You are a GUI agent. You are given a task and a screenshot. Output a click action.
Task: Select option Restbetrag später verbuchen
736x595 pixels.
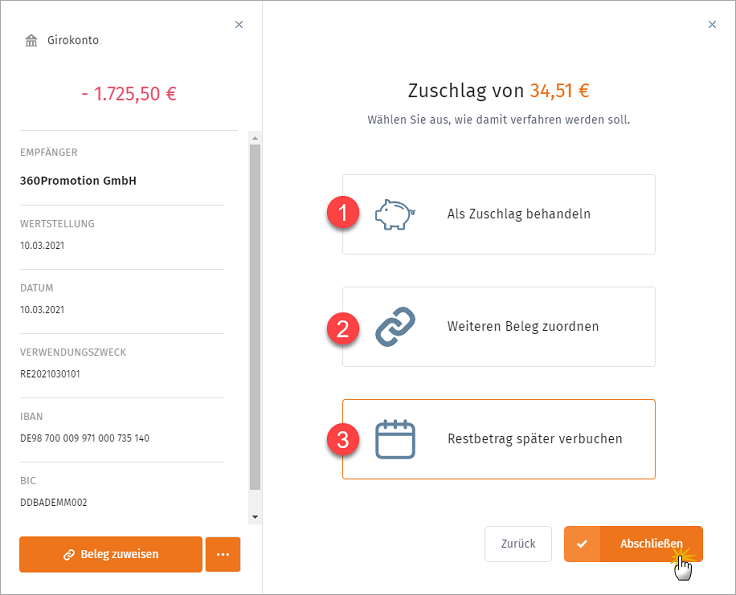498,439
